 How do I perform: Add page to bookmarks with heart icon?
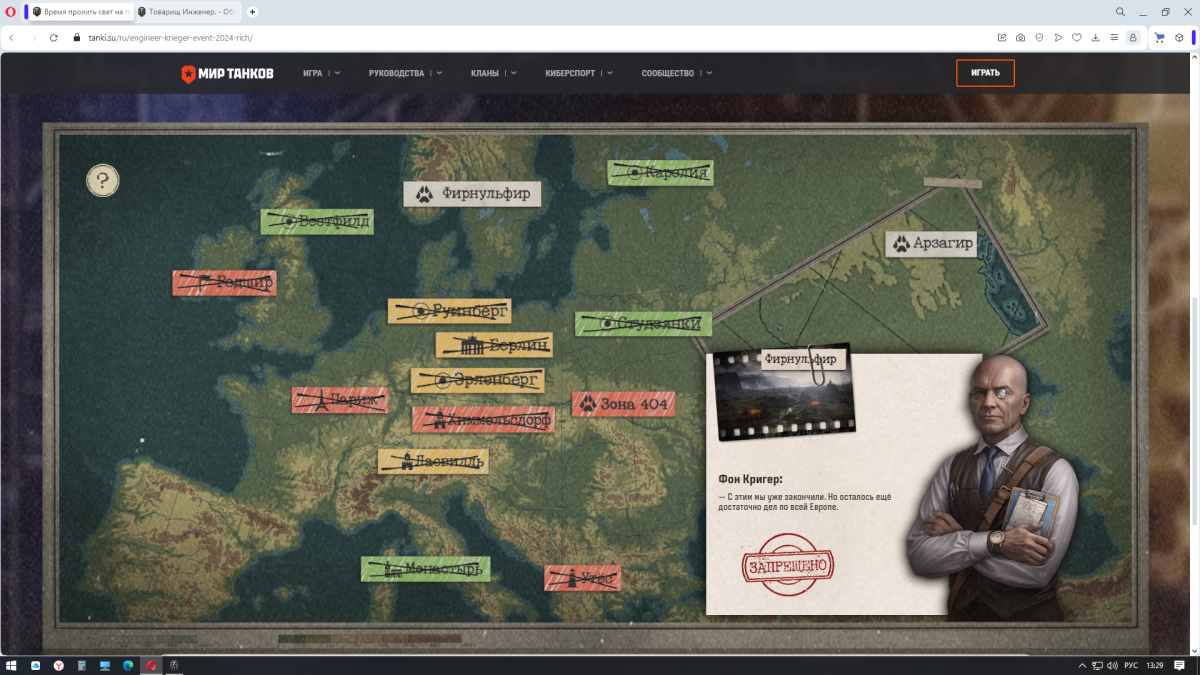1077,38
